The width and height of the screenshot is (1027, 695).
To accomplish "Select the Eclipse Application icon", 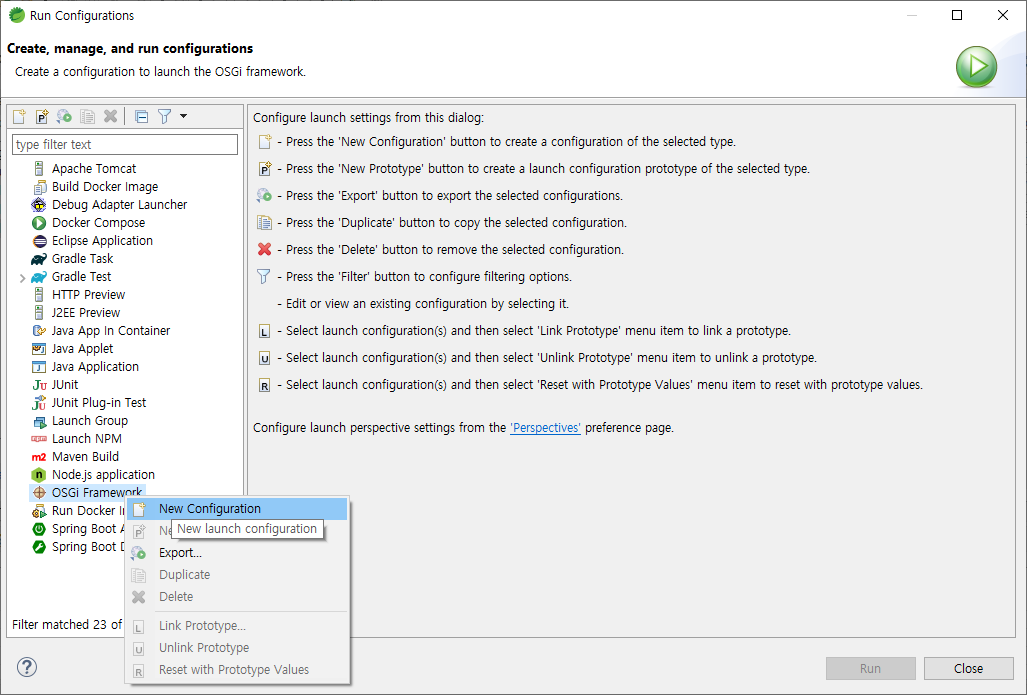I will coord(39,240).
